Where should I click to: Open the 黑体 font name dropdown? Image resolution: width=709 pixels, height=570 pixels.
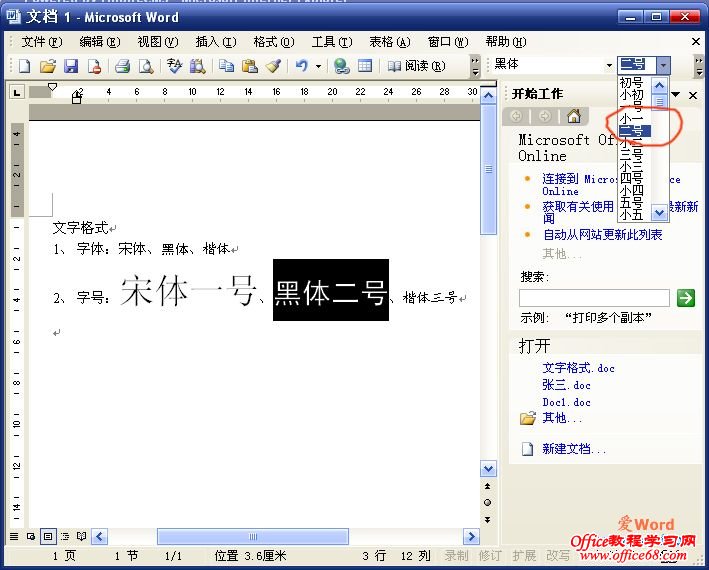(x=608, y=65)
